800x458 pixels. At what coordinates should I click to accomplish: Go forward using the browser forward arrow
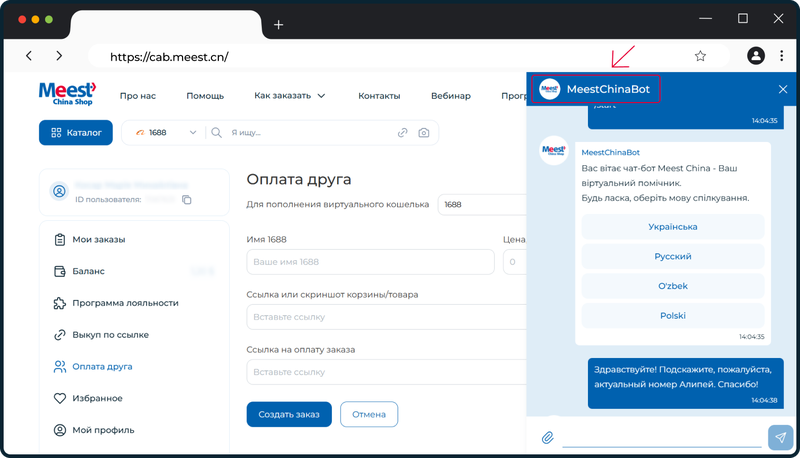tap(59, 56)
